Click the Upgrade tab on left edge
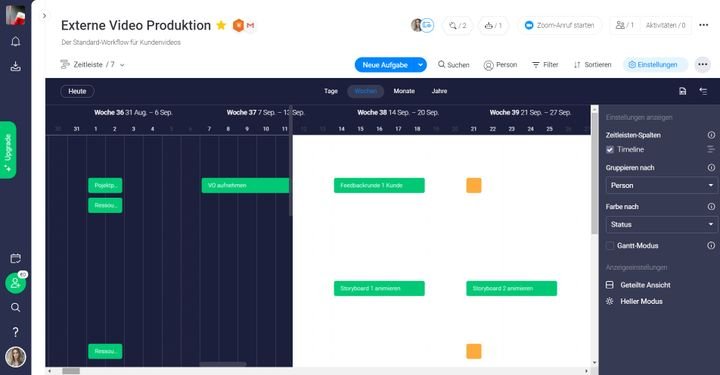 8,150
